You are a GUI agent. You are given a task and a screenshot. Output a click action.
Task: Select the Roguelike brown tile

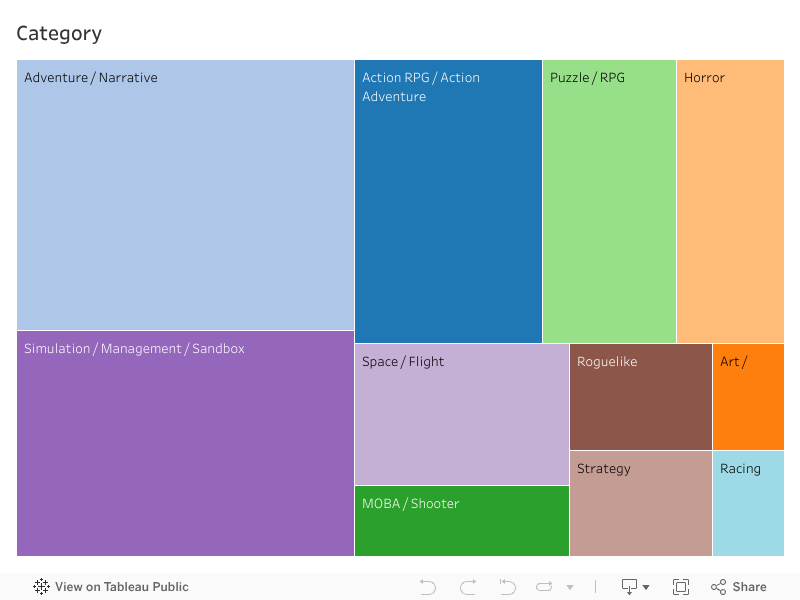640,396
